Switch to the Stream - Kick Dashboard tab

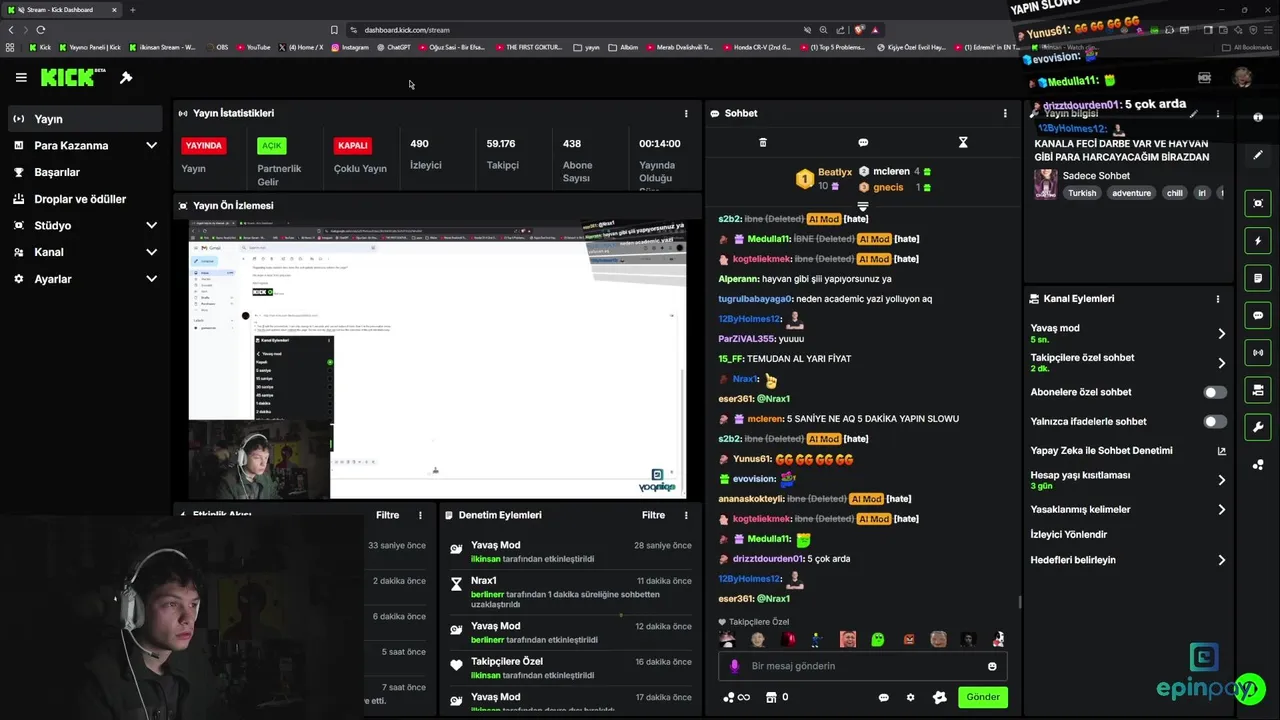click(62, 10)
